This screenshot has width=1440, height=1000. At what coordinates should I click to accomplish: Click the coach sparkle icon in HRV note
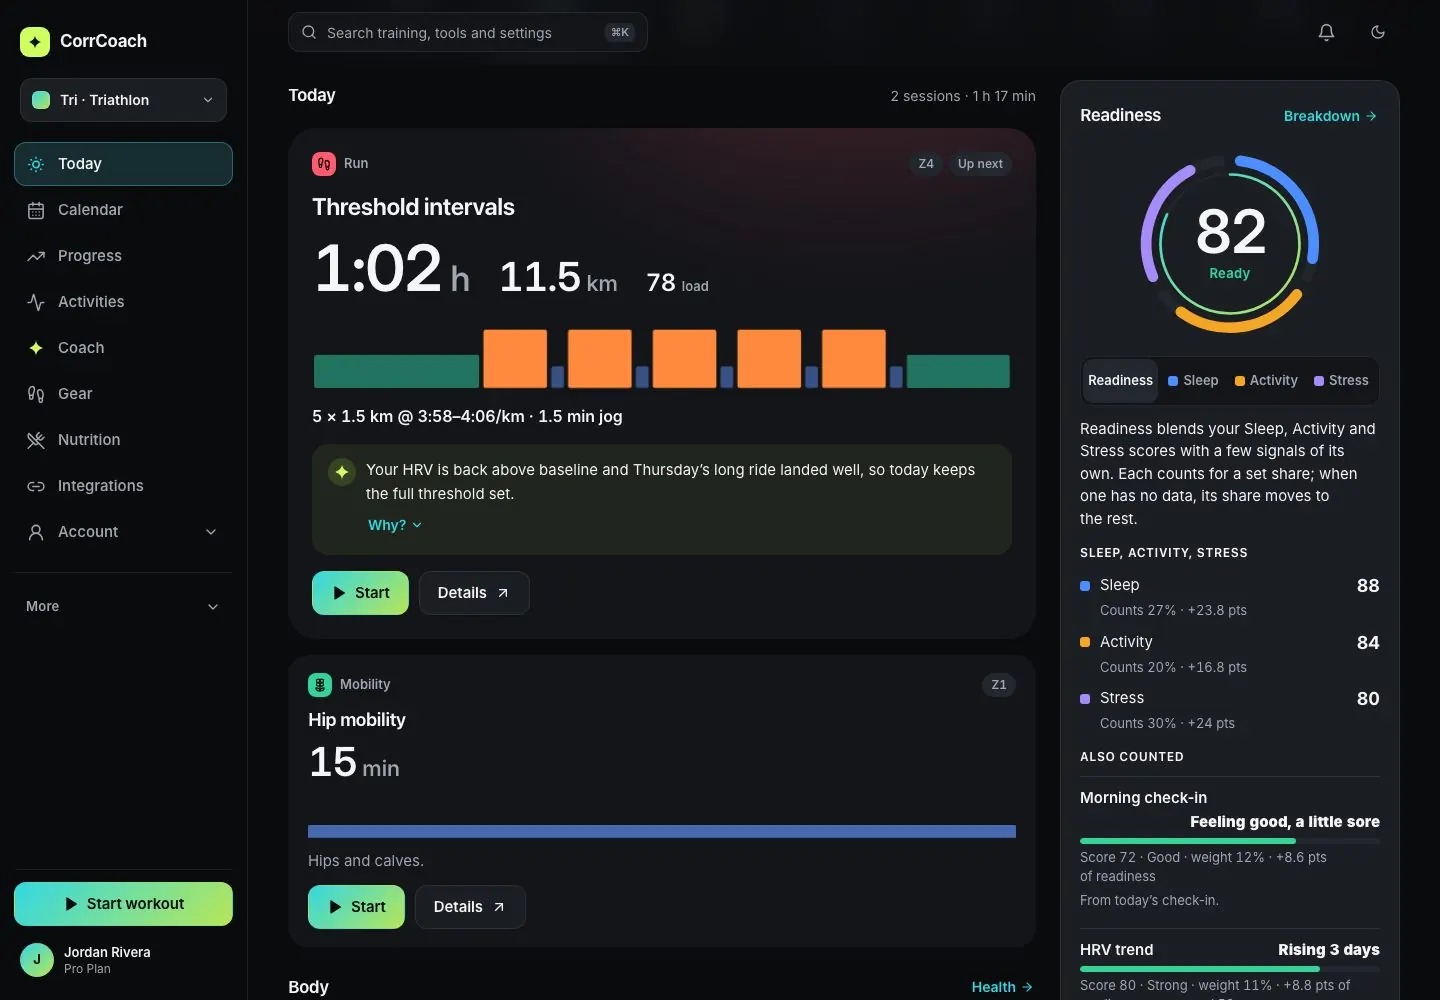(x=342, y=472)
